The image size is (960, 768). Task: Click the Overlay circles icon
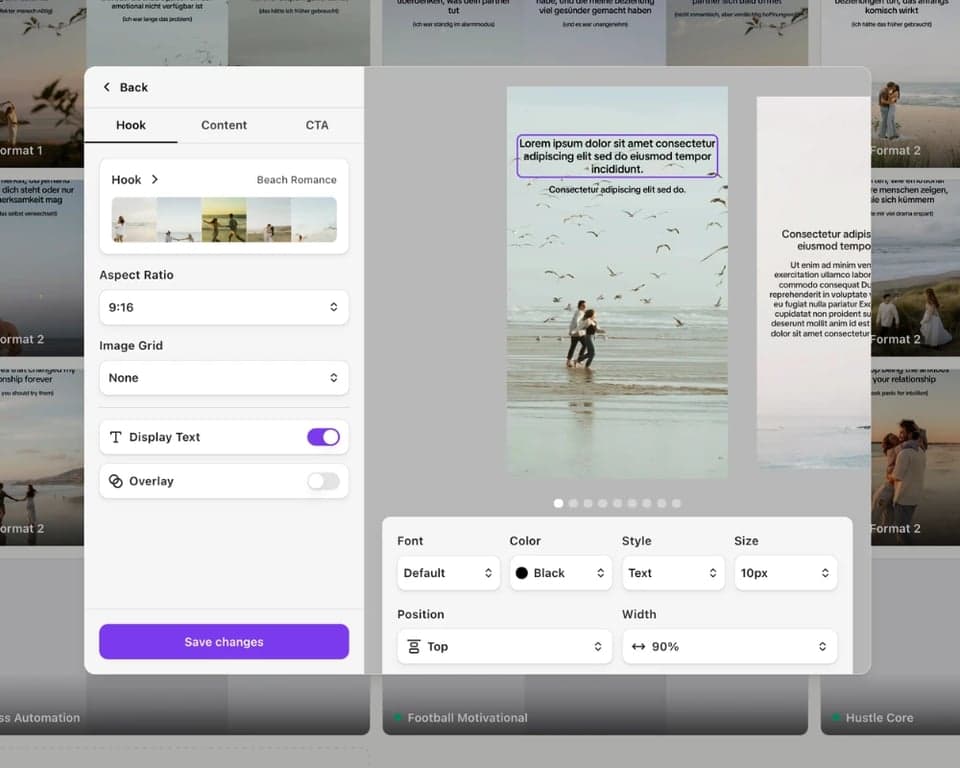click(x=115, y=481)
